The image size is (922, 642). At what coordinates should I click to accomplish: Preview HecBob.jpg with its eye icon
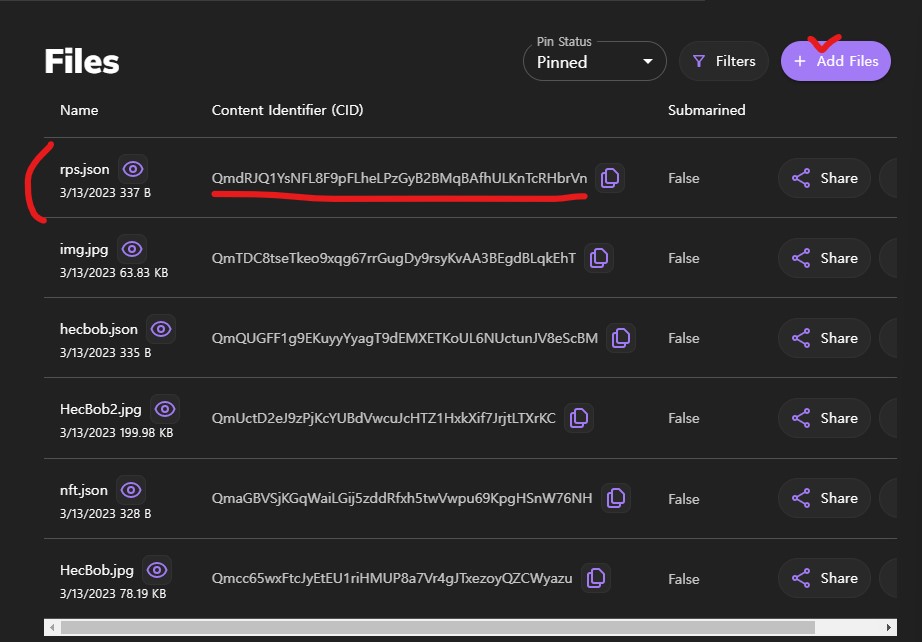point(157,570)
